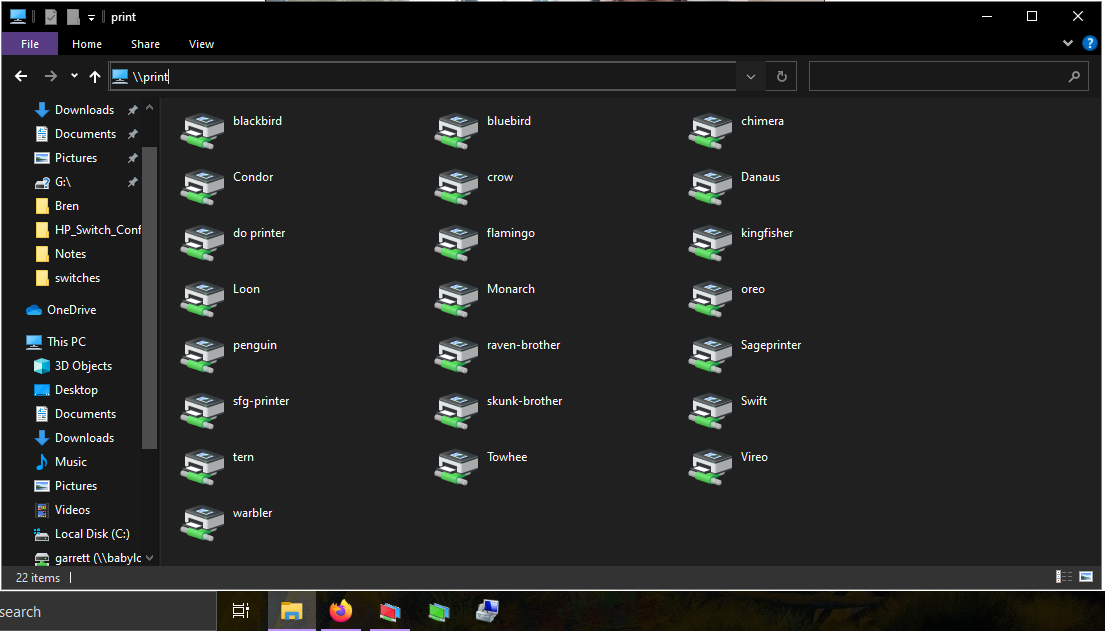Select the Loon printer icon
The image size is (1105, 631).
(x=203, y=299)
